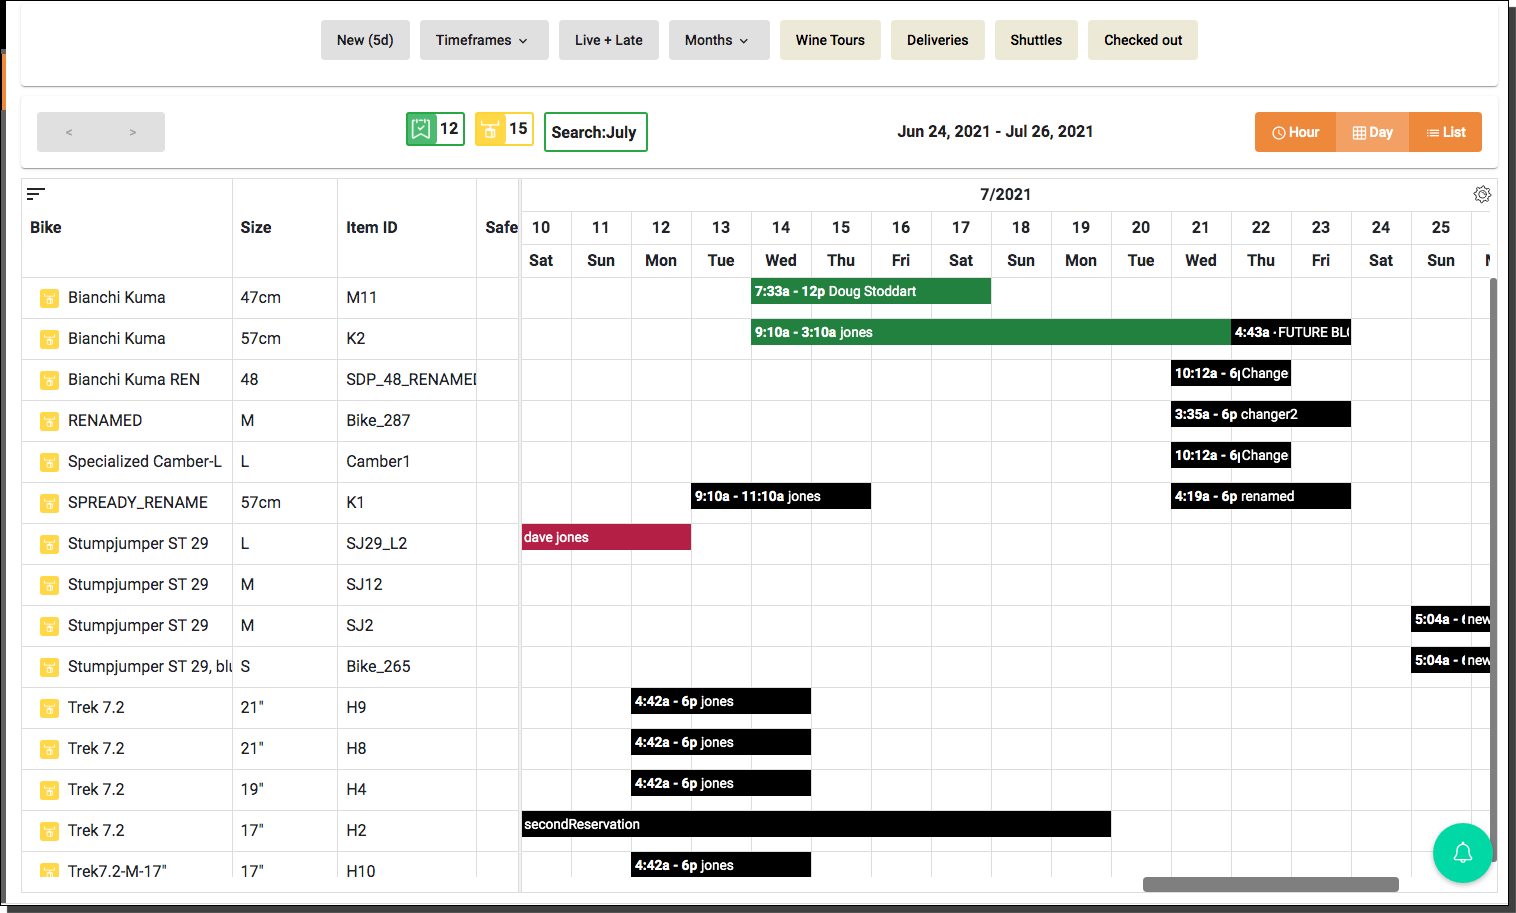Open the secondReservation black bar

click(816, 824)
